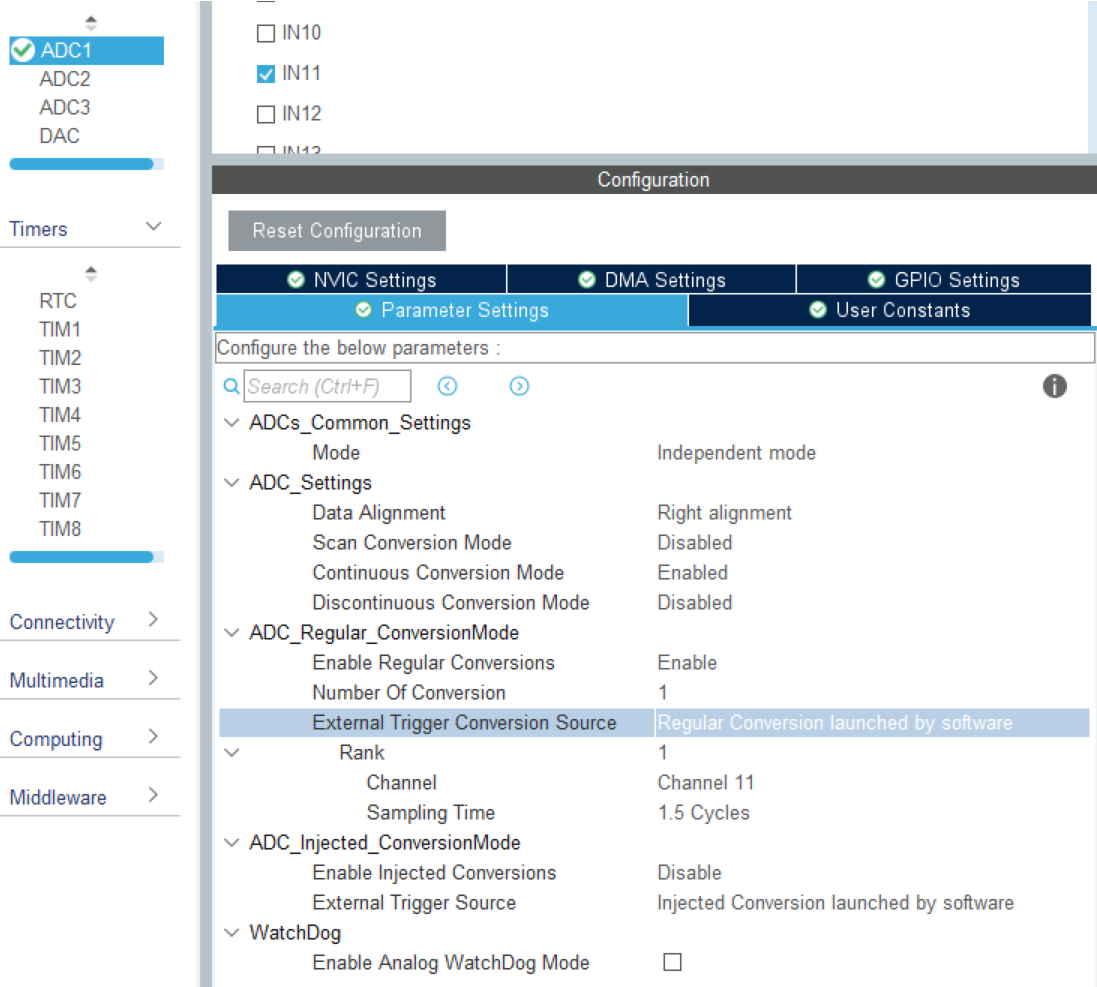This screenshot has height=987, width=1097.
Task: Open the NVIC Settings tab
Action: pos(361,280)
